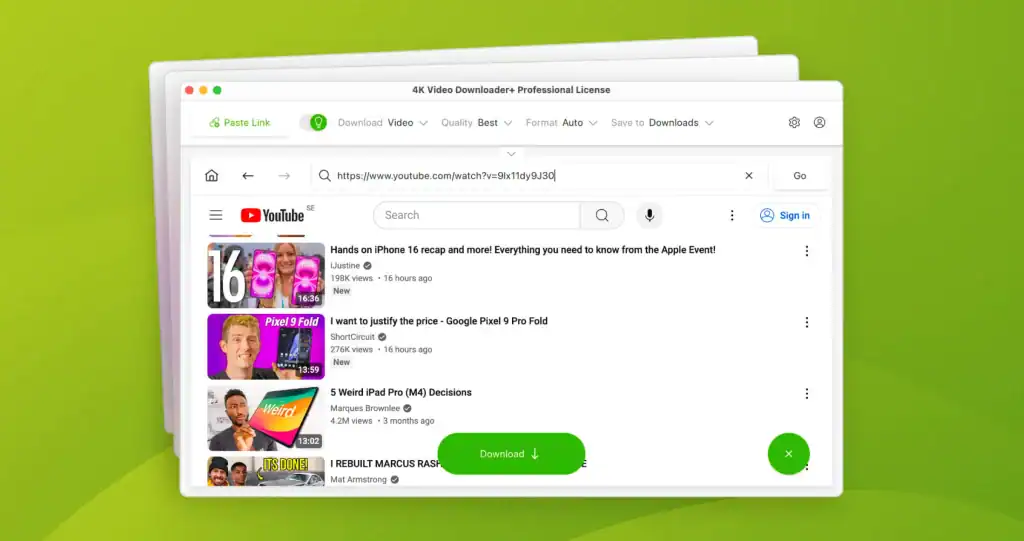Click the YouTube Sign in button
This screenshot has width=1024, height=541.
(x=785, y=216)
